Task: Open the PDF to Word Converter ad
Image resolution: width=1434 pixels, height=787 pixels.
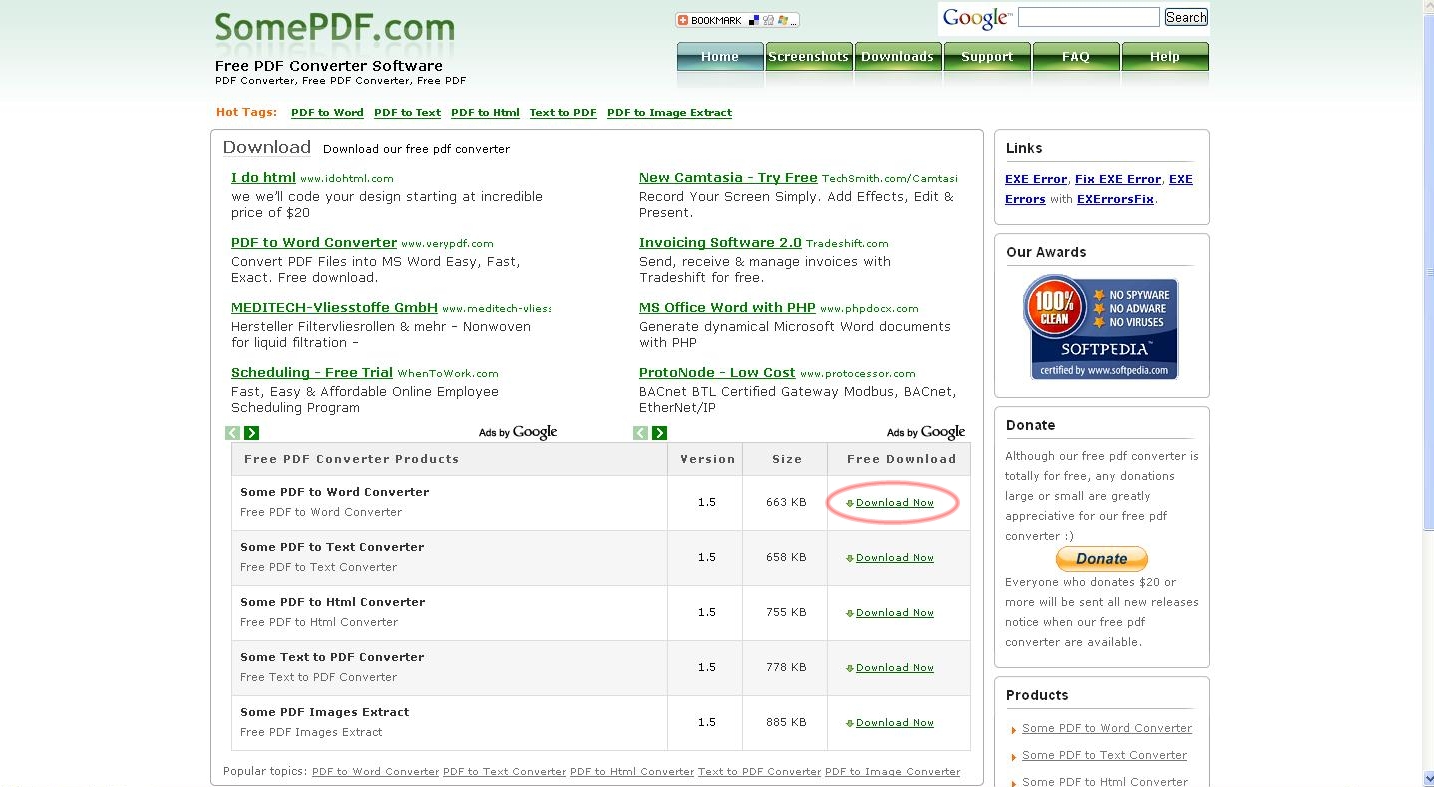Action: [x=314, y=243]
